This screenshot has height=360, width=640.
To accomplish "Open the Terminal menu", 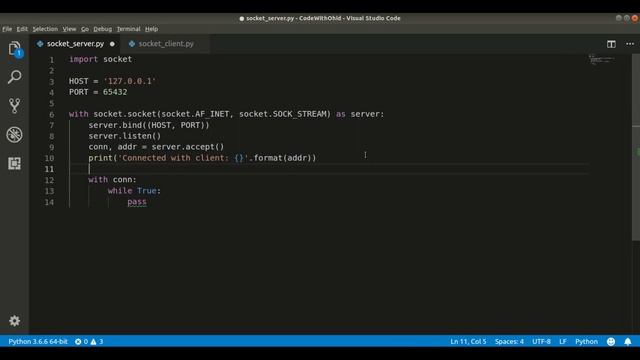I will (129, 29).
